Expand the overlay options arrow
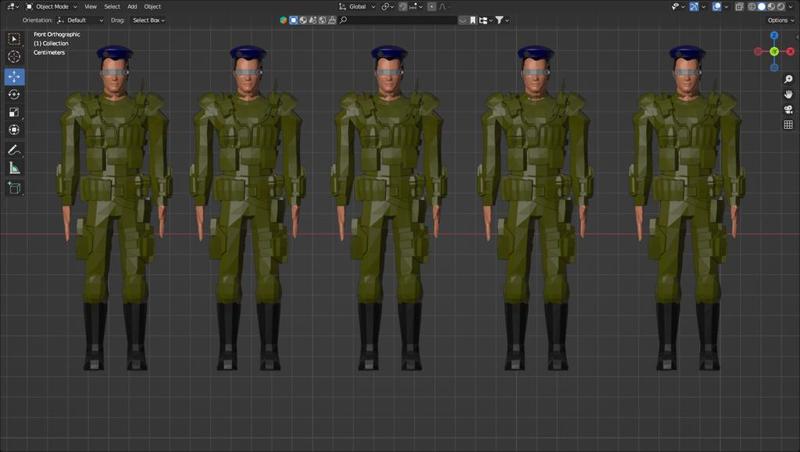800x452 pixels. click(x=726, y=7)
